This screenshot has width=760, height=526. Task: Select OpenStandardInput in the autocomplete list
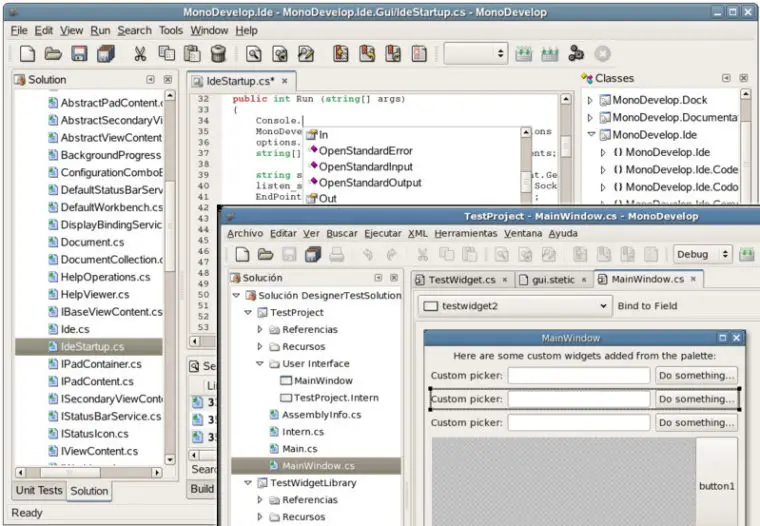[365, 167]
